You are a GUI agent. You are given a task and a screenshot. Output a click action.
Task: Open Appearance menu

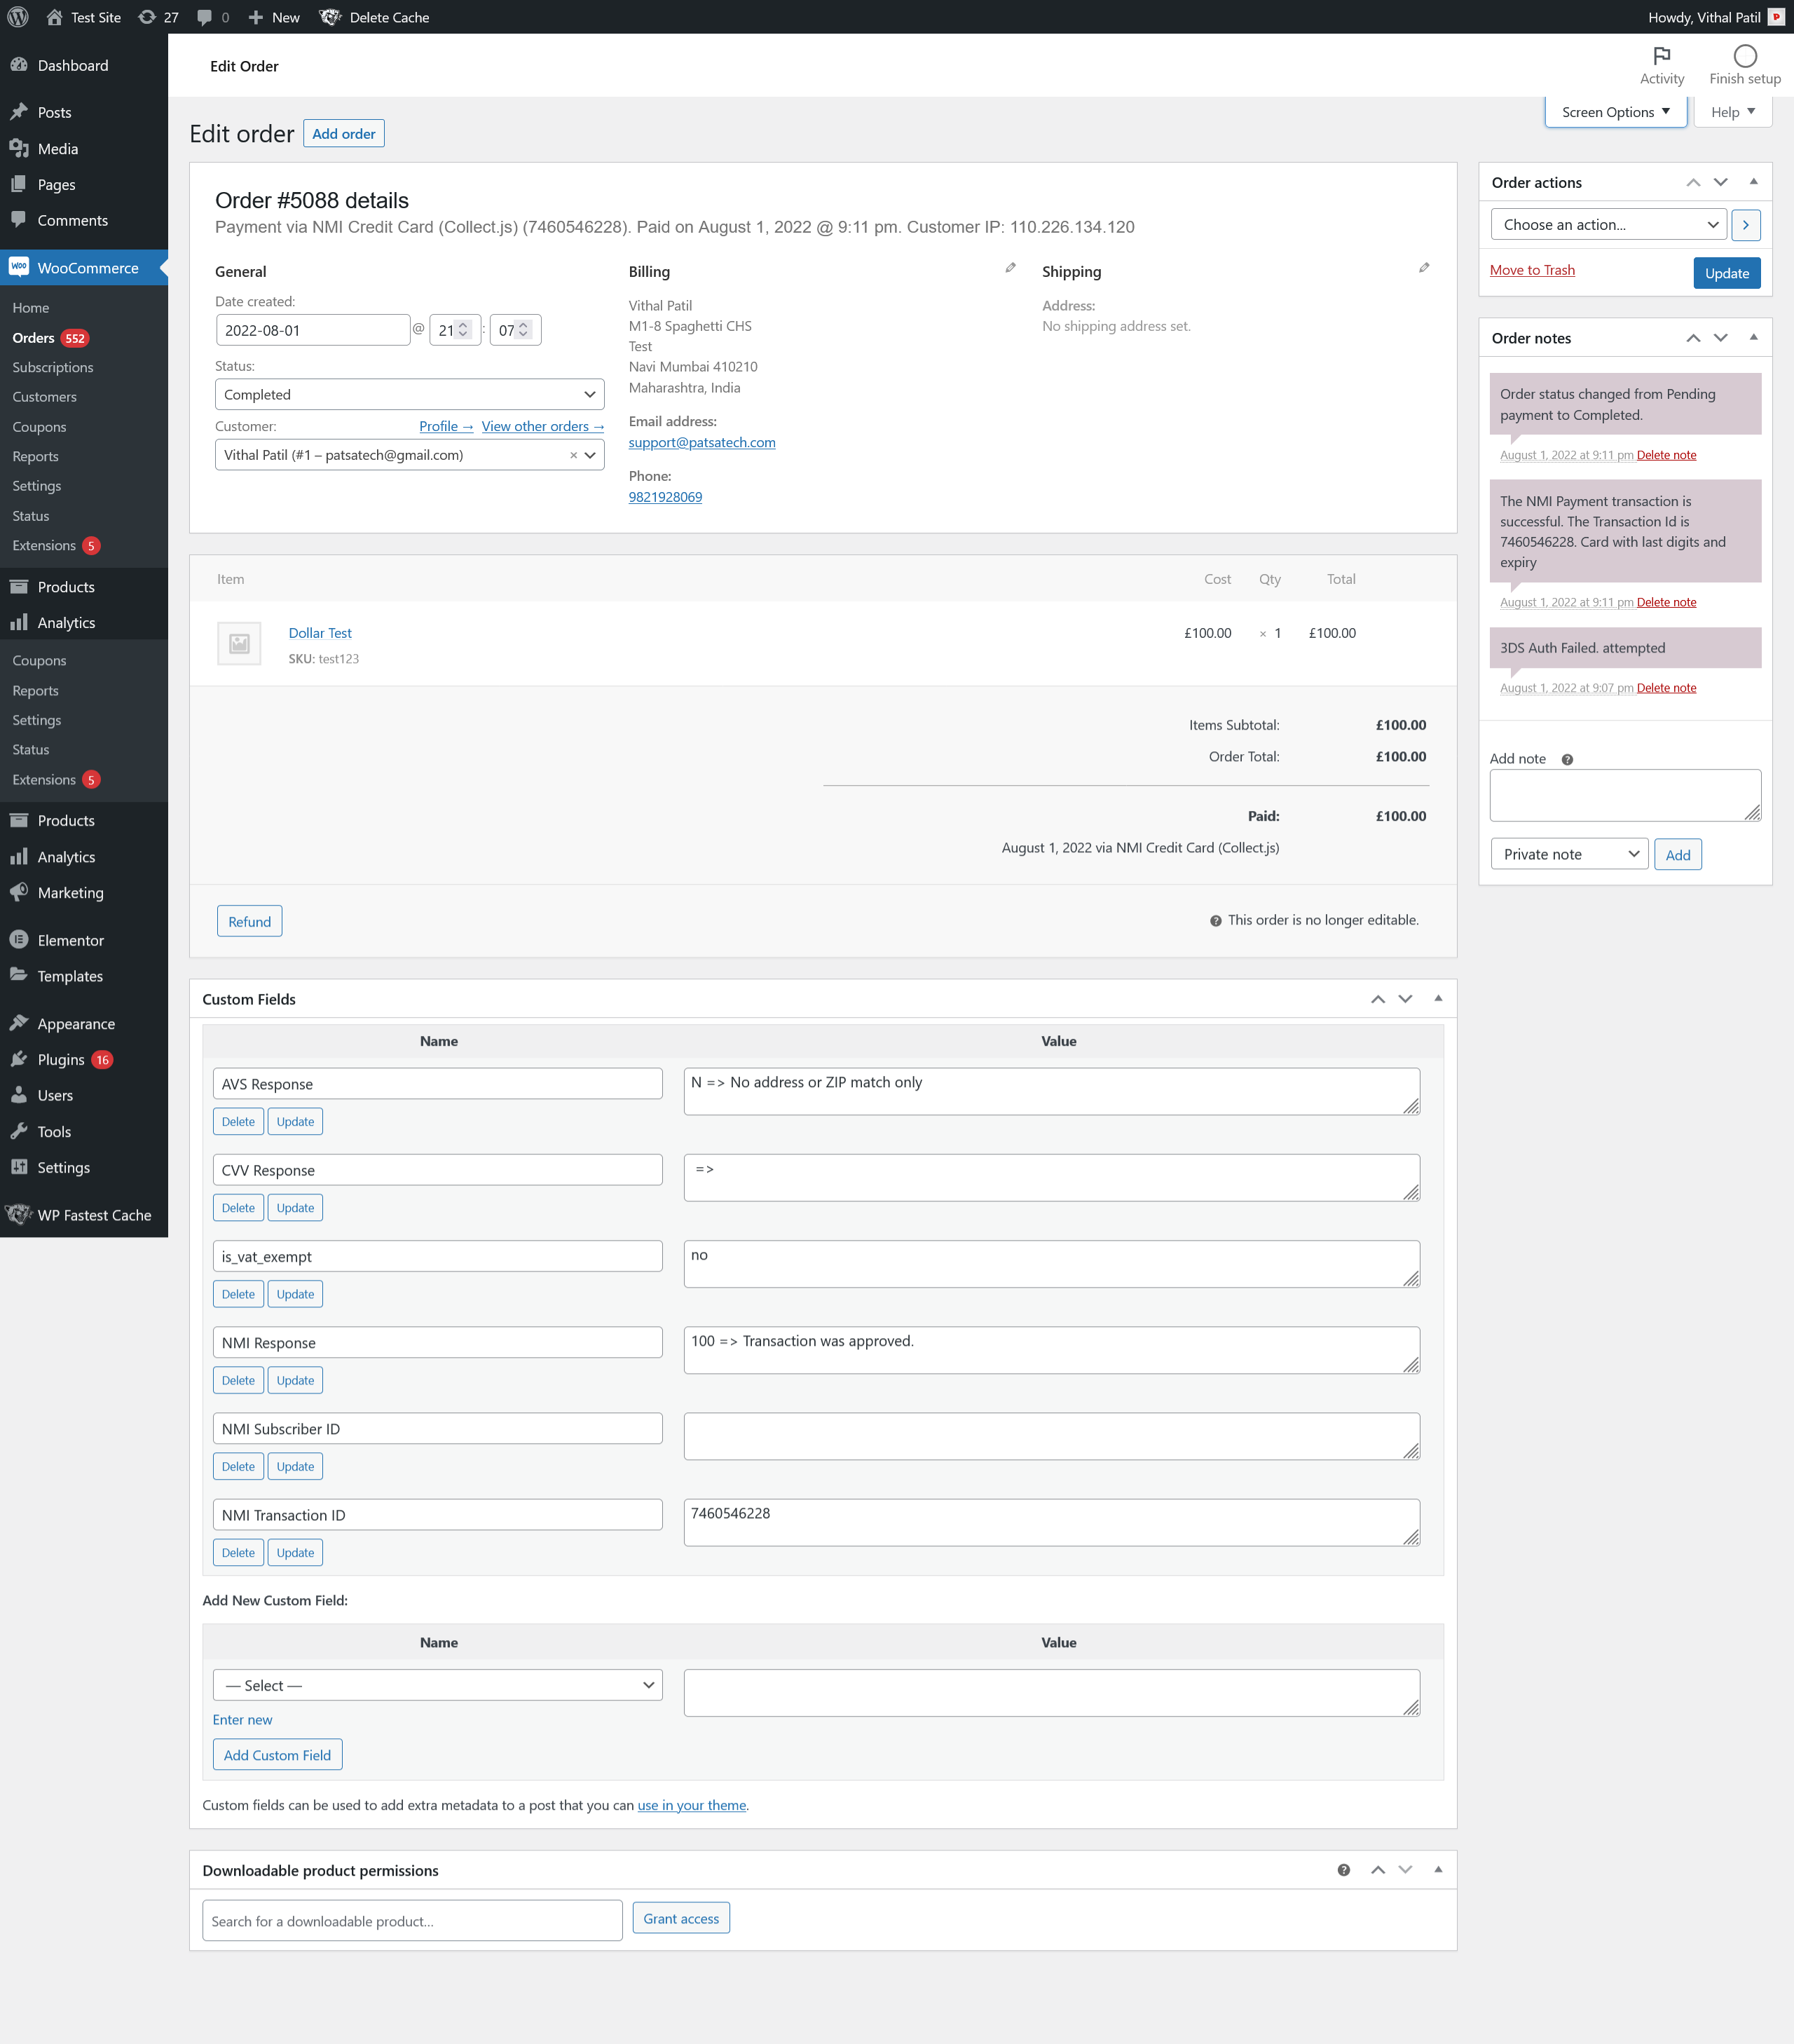pos(84,1023)
